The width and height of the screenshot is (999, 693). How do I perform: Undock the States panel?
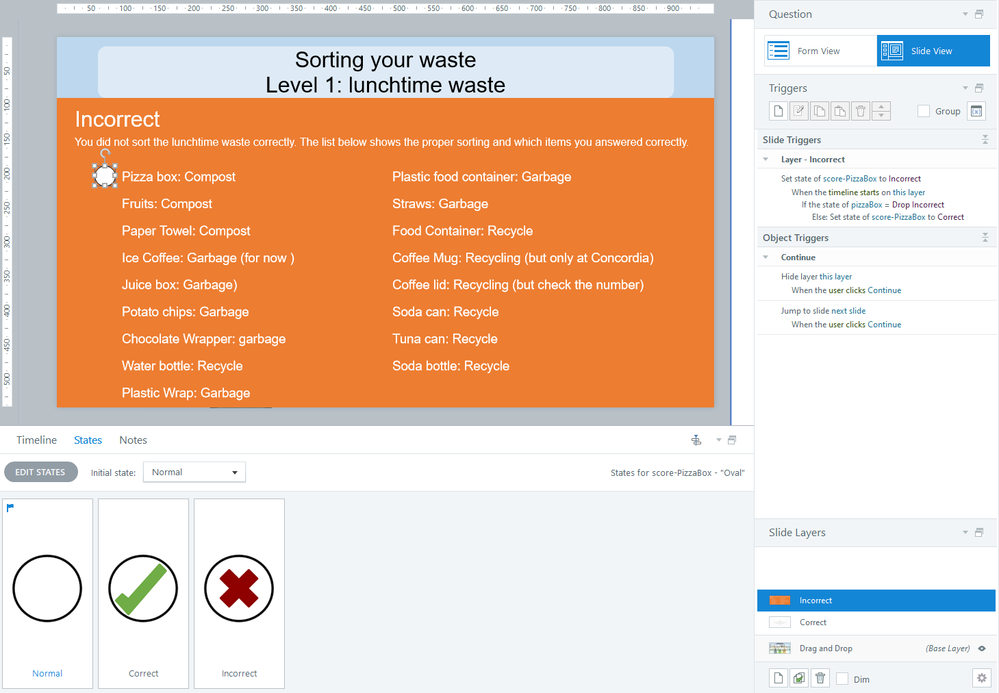pos(732,440)
